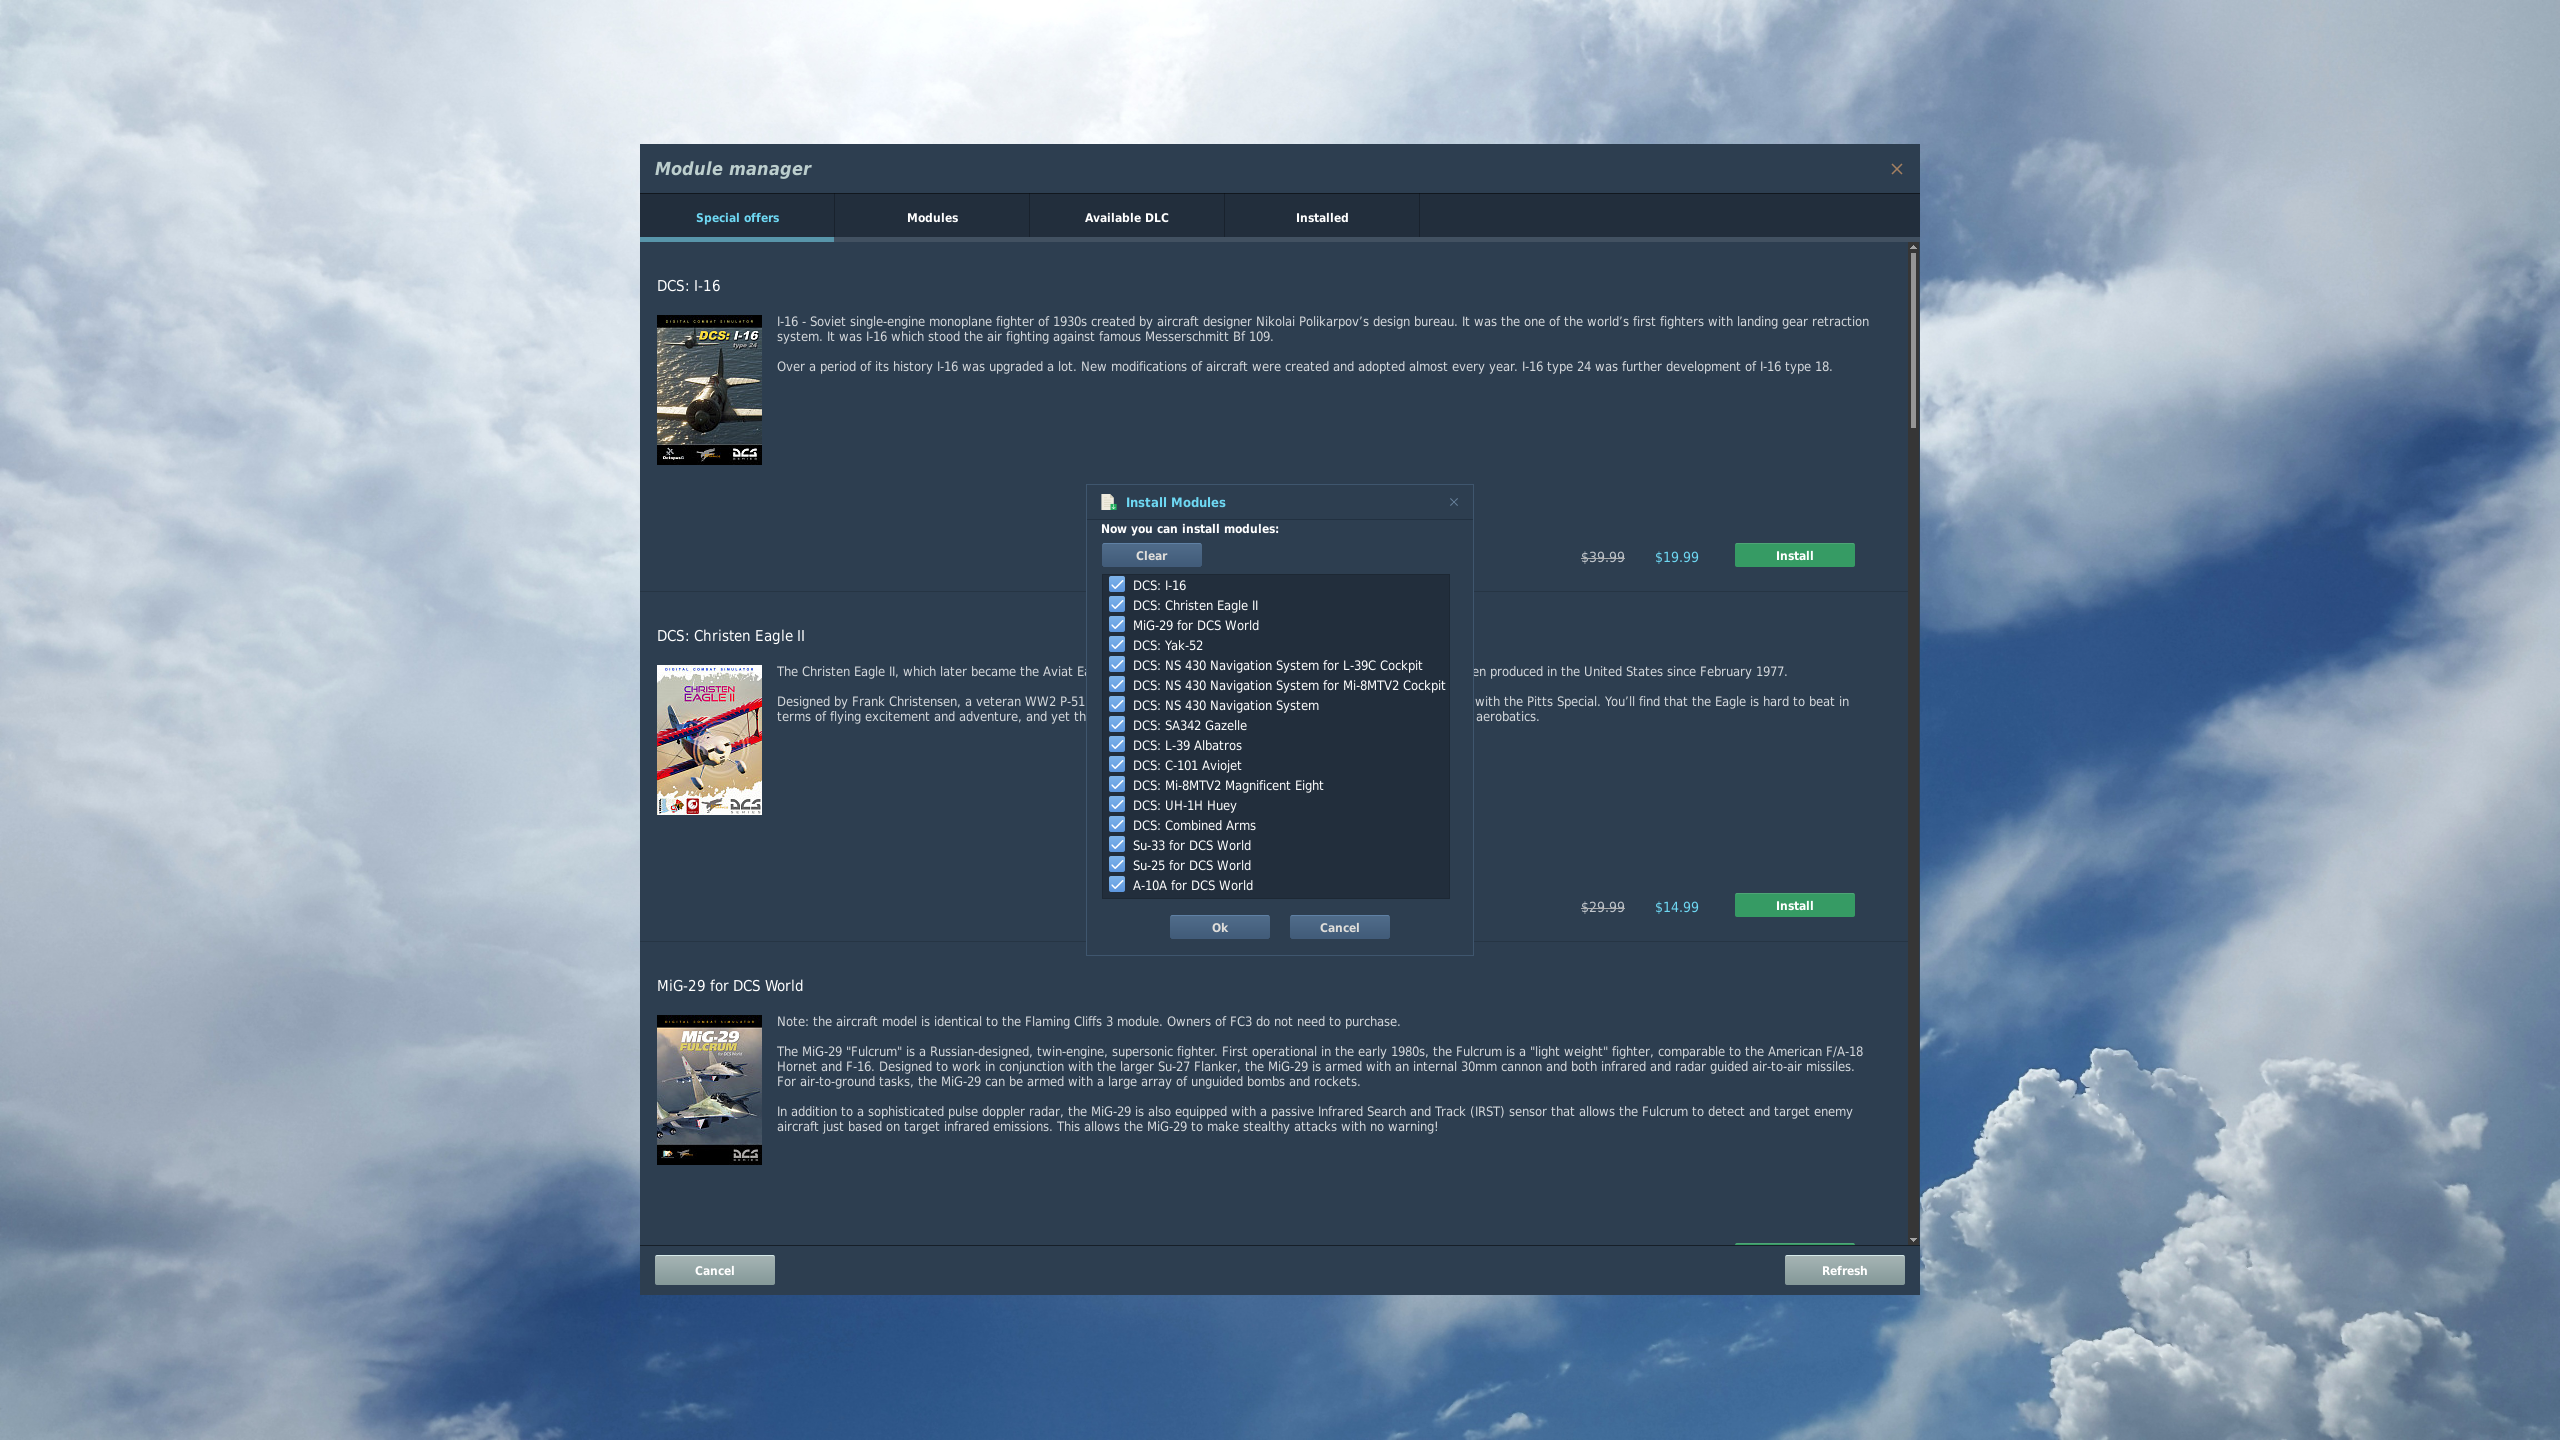Refresh the Module manager list
This screenshot has width=2560, height=1440.
(1844, 1270)
